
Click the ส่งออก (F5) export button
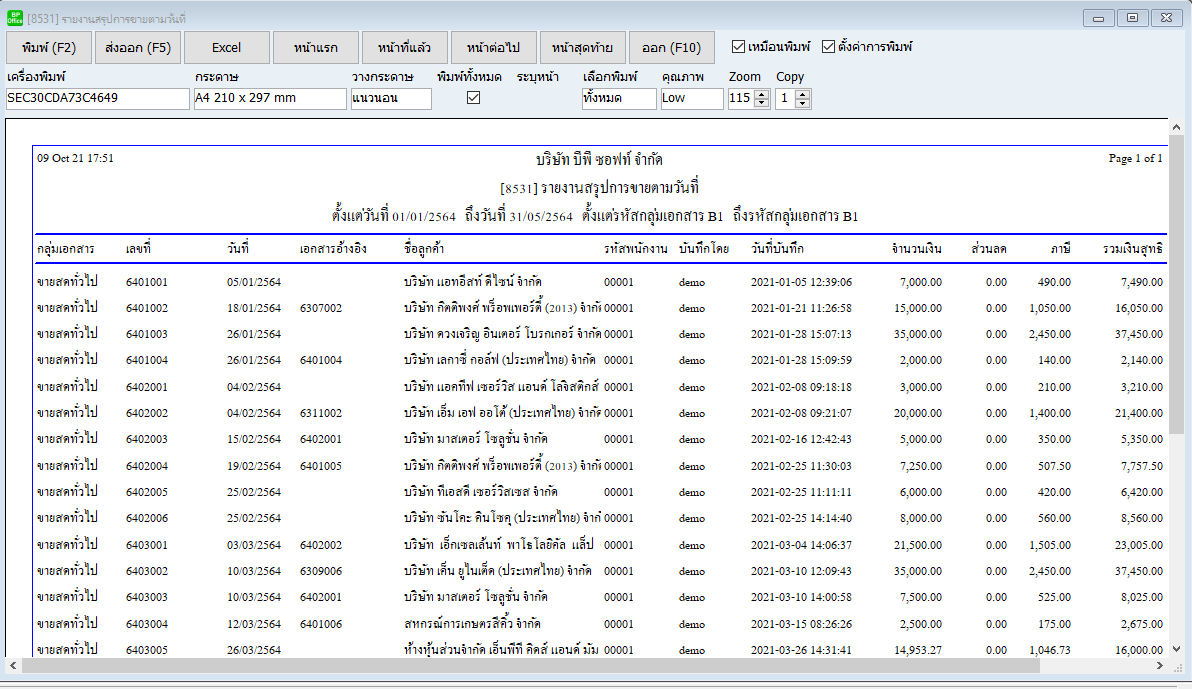point(138,47)
